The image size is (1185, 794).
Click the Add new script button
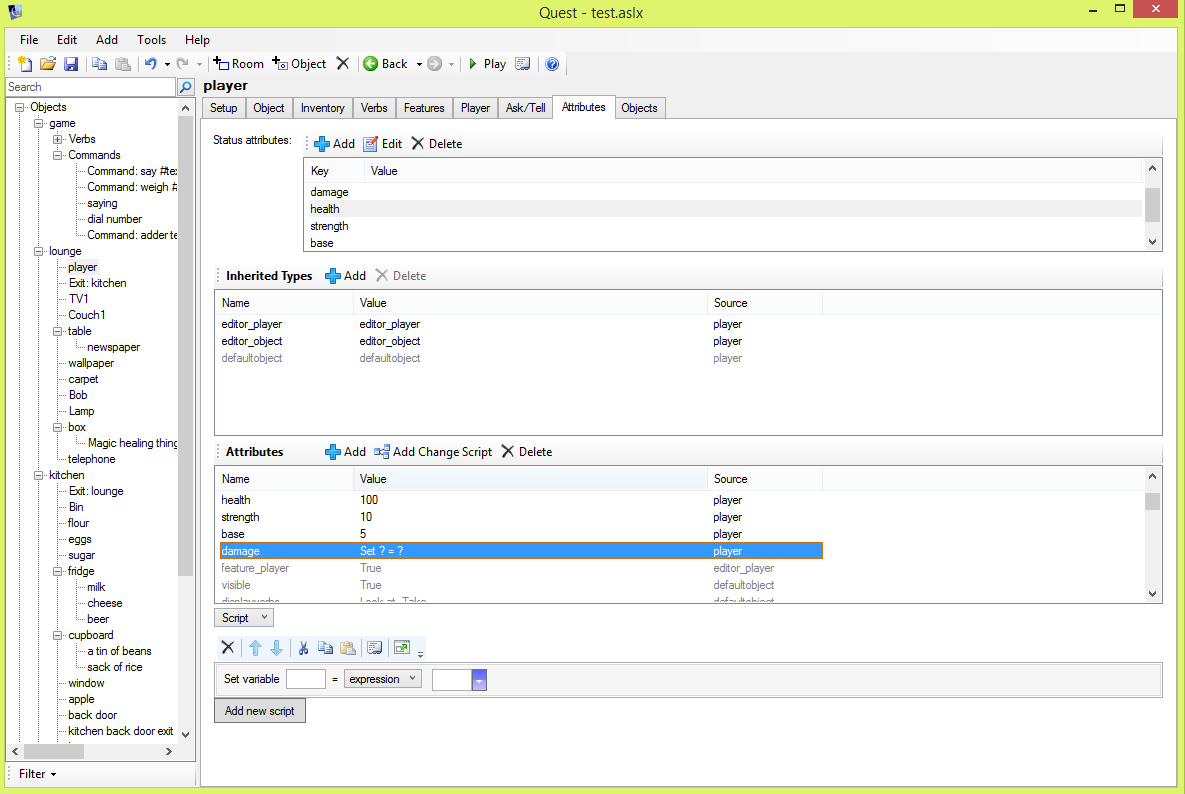pyautogui.click(x=260, y=711)
